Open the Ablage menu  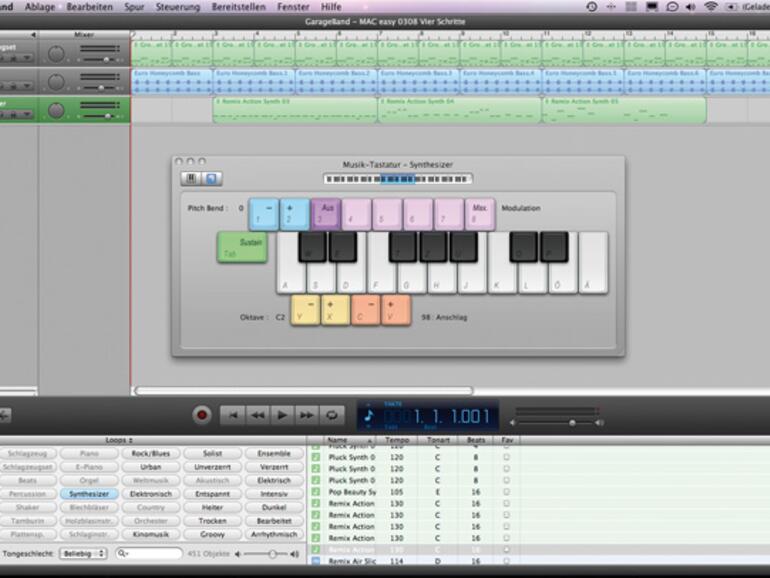coord(40,7)
